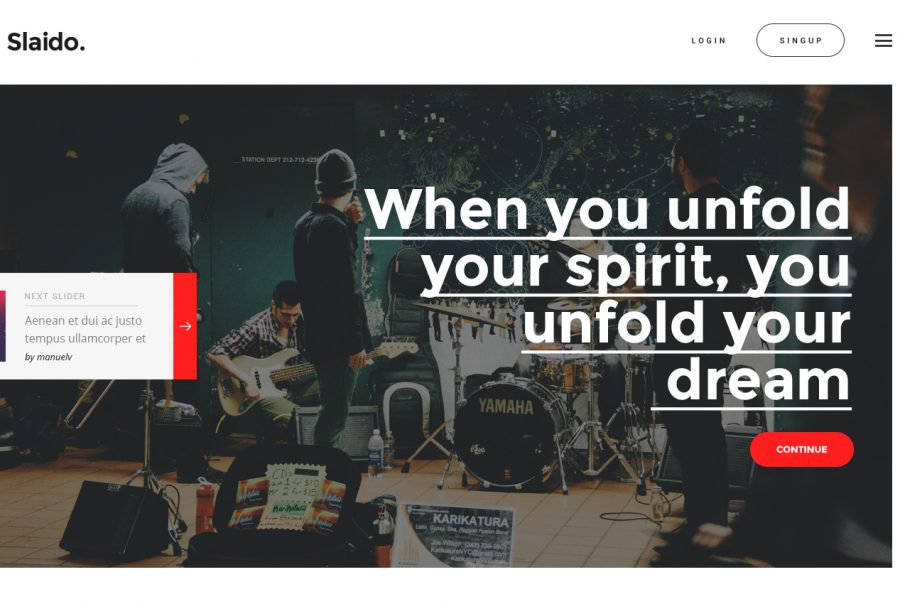Click the headline line "When you unfold"
The height and width of the screenshot is (604, 900).
[x=607, y=209]
